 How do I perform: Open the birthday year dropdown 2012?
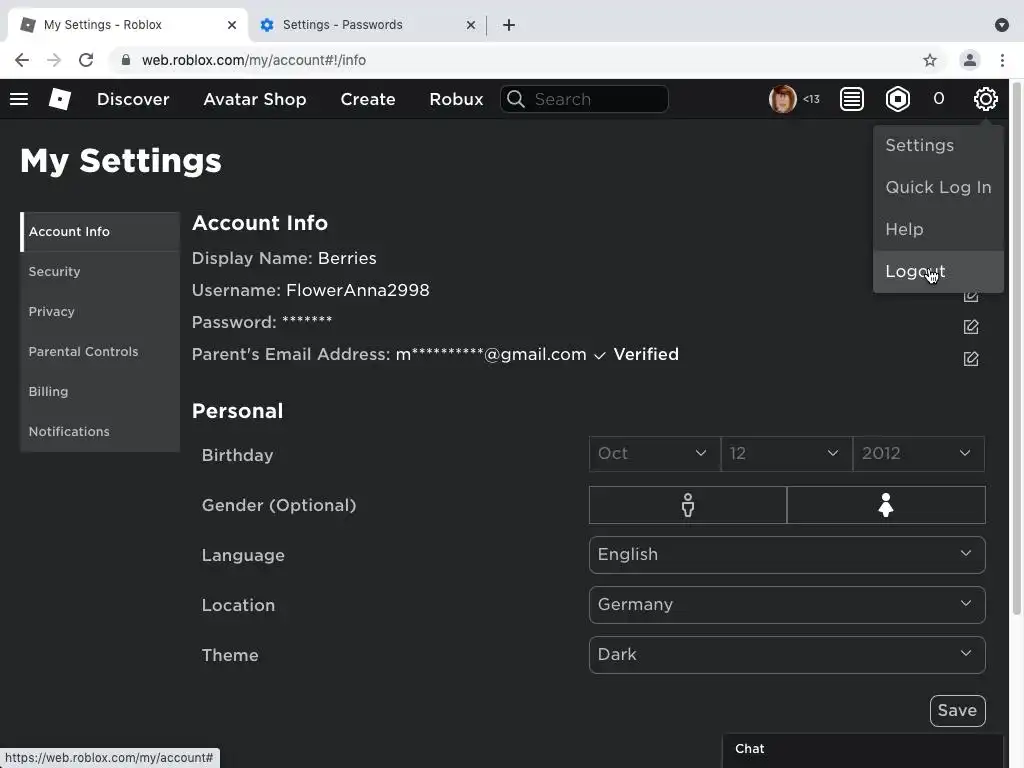(918, 453)
